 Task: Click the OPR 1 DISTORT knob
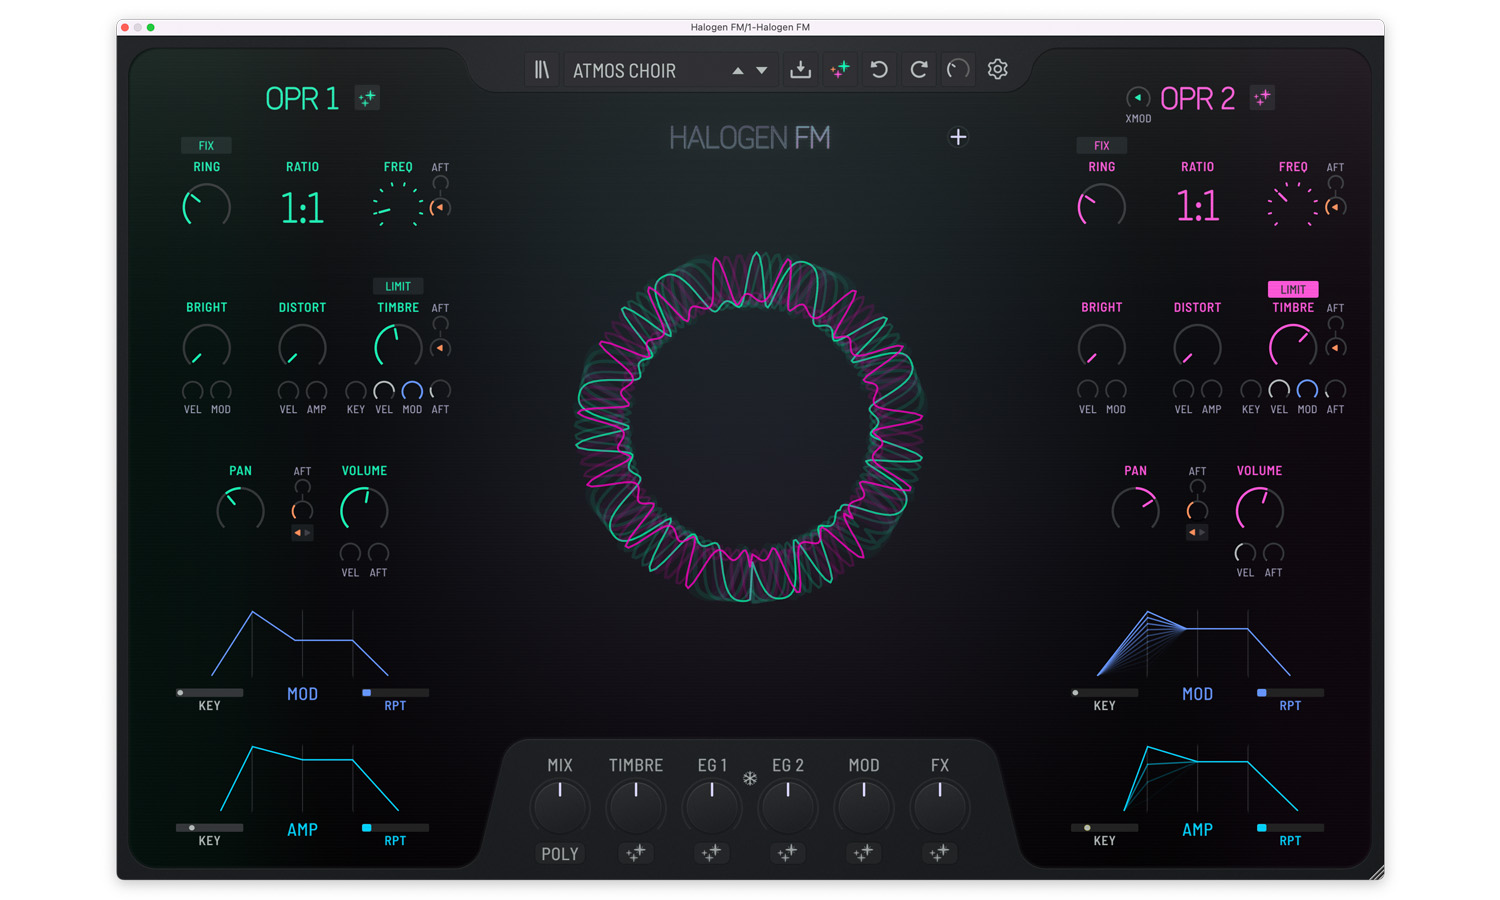coord(302,347)
